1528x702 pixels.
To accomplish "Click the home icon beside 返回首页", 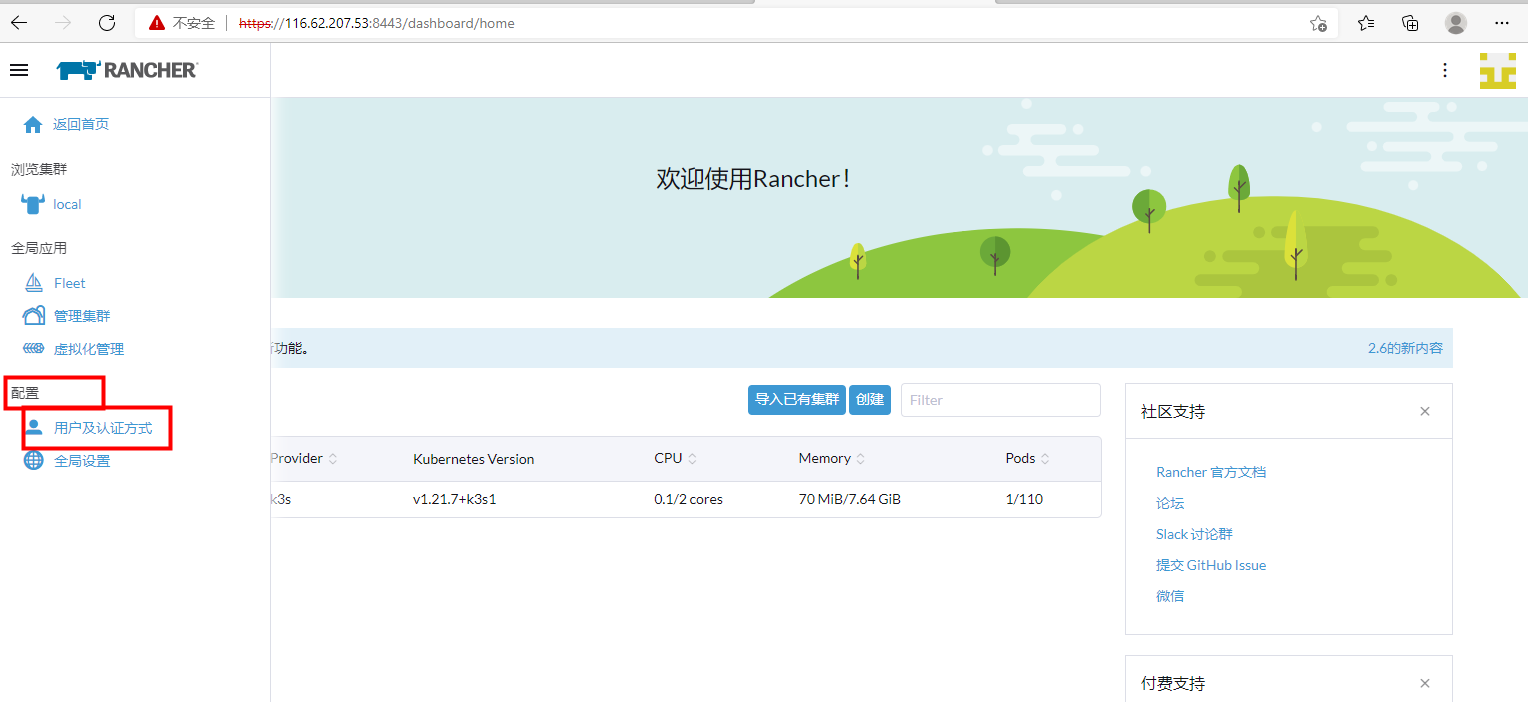I will [x=33, y=124].
